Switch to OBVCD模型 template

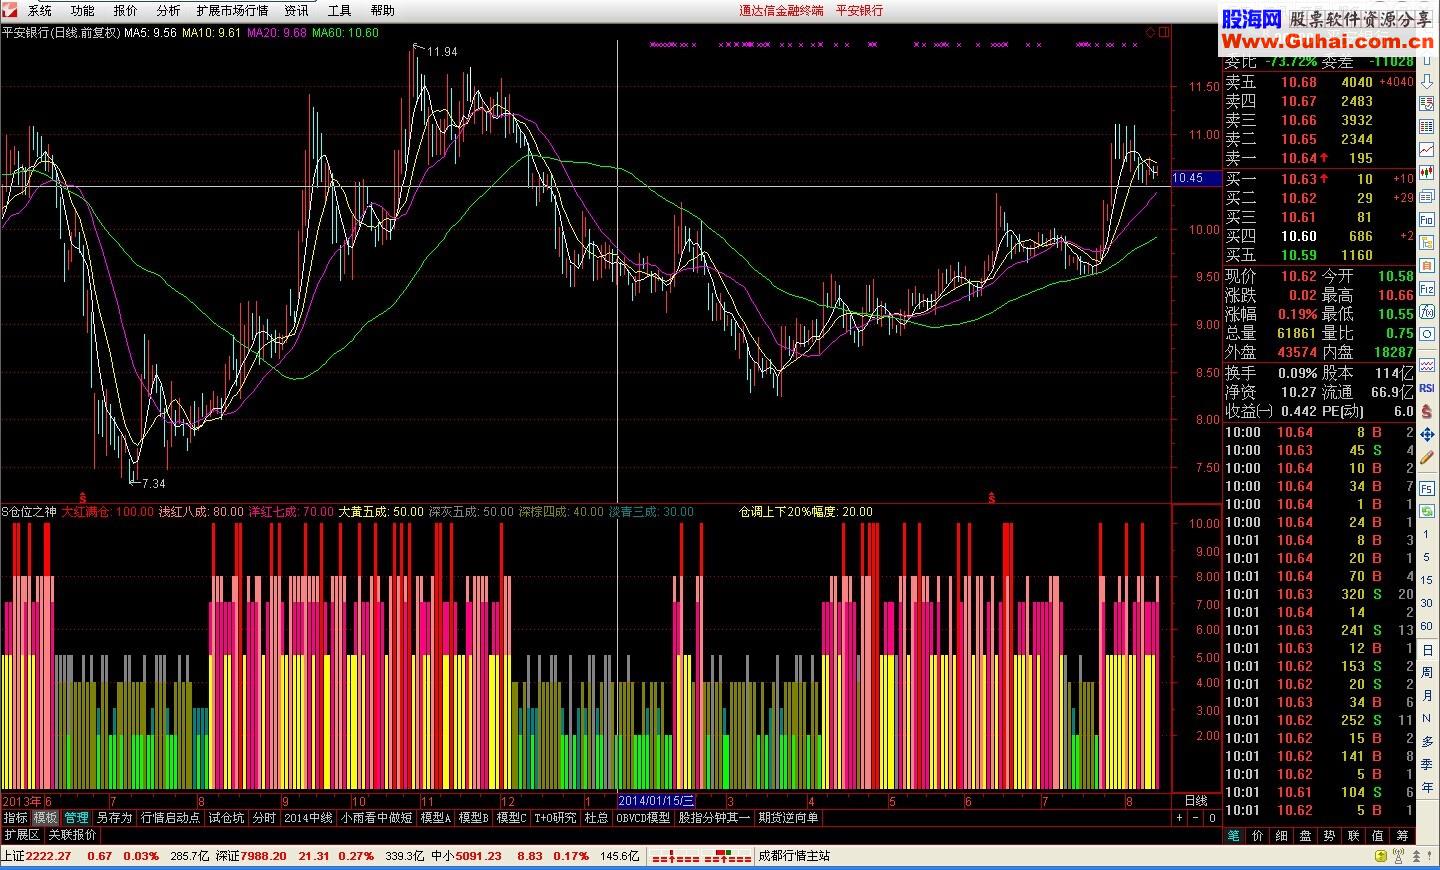pos(643,818)
